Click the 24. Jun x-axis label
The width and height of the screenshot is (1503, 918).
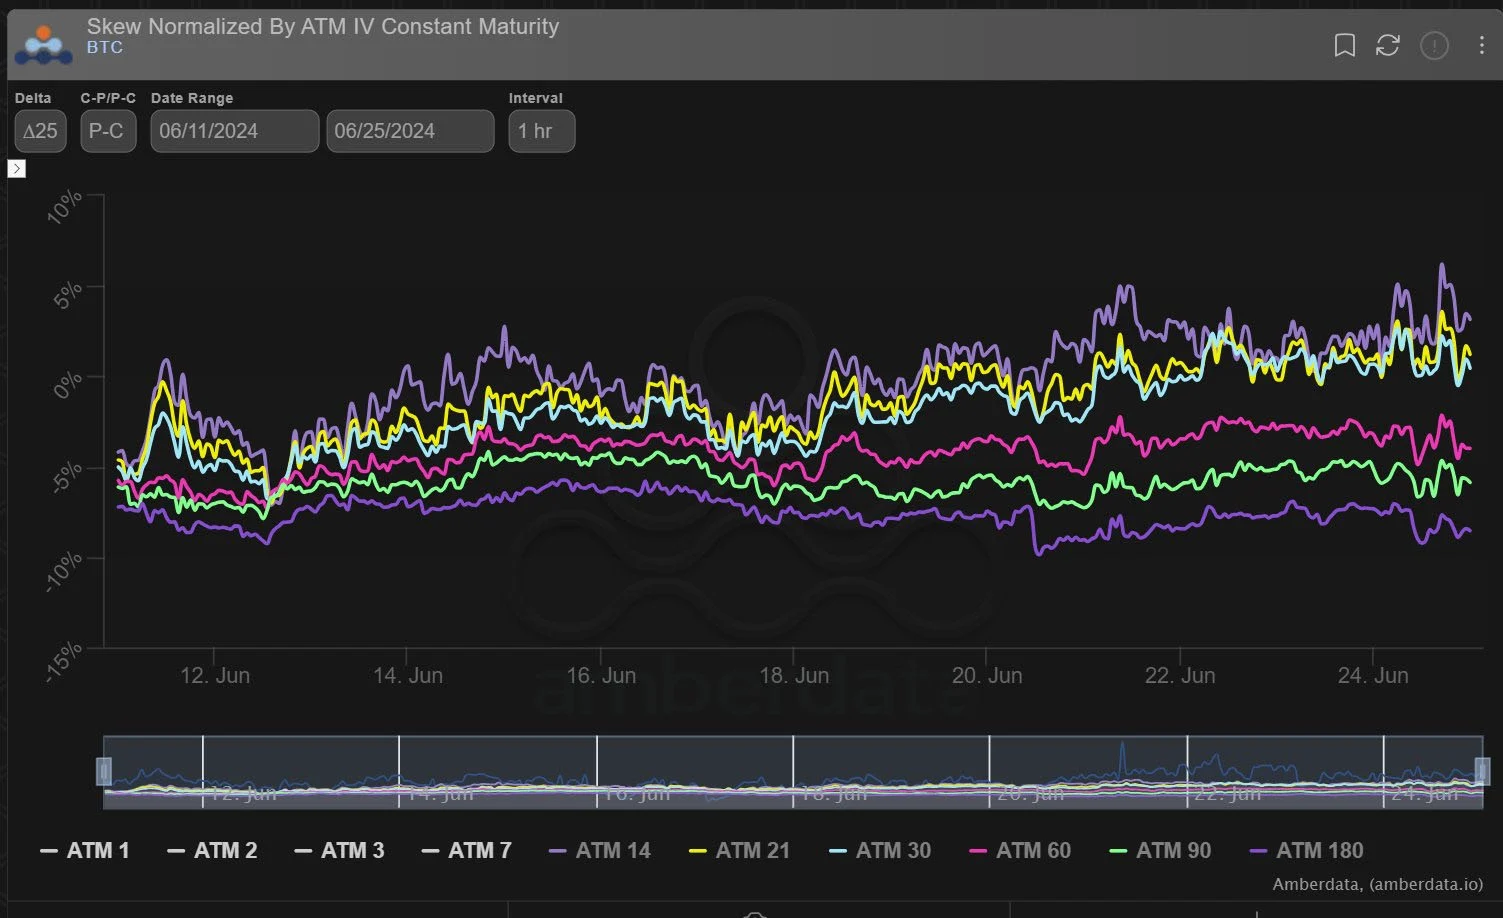pos(1373,676)
